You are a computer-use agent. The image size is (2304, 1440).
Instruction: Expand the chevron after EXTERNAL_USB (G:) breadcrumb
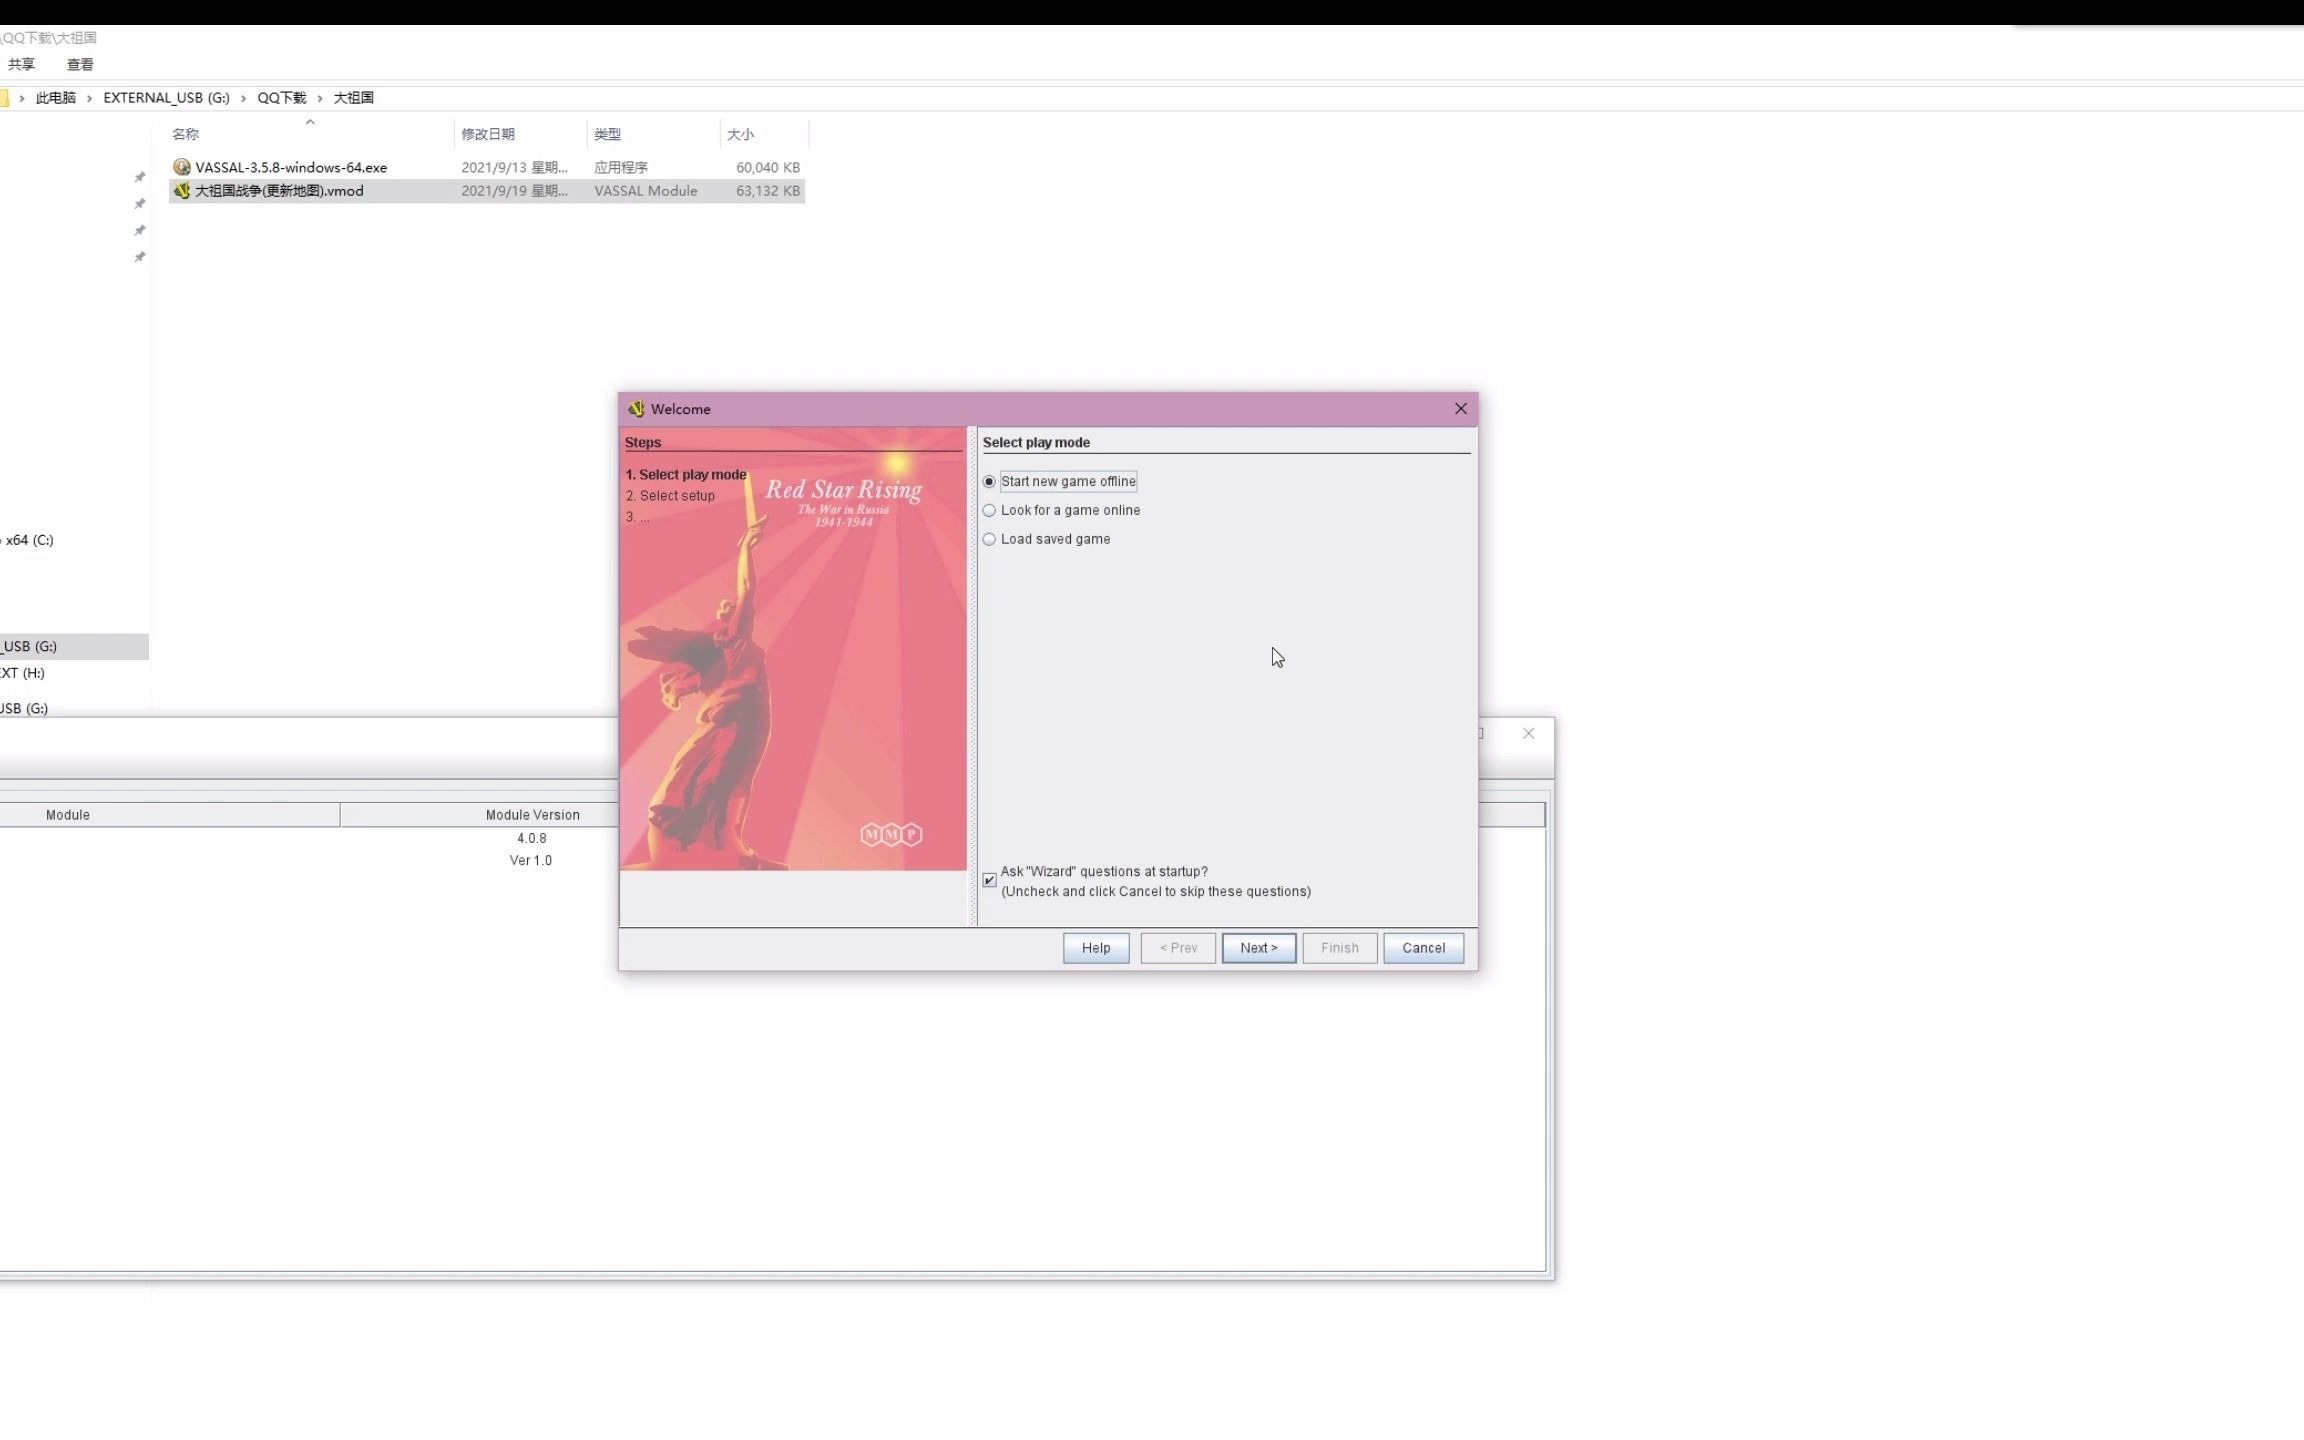point(243,98)
